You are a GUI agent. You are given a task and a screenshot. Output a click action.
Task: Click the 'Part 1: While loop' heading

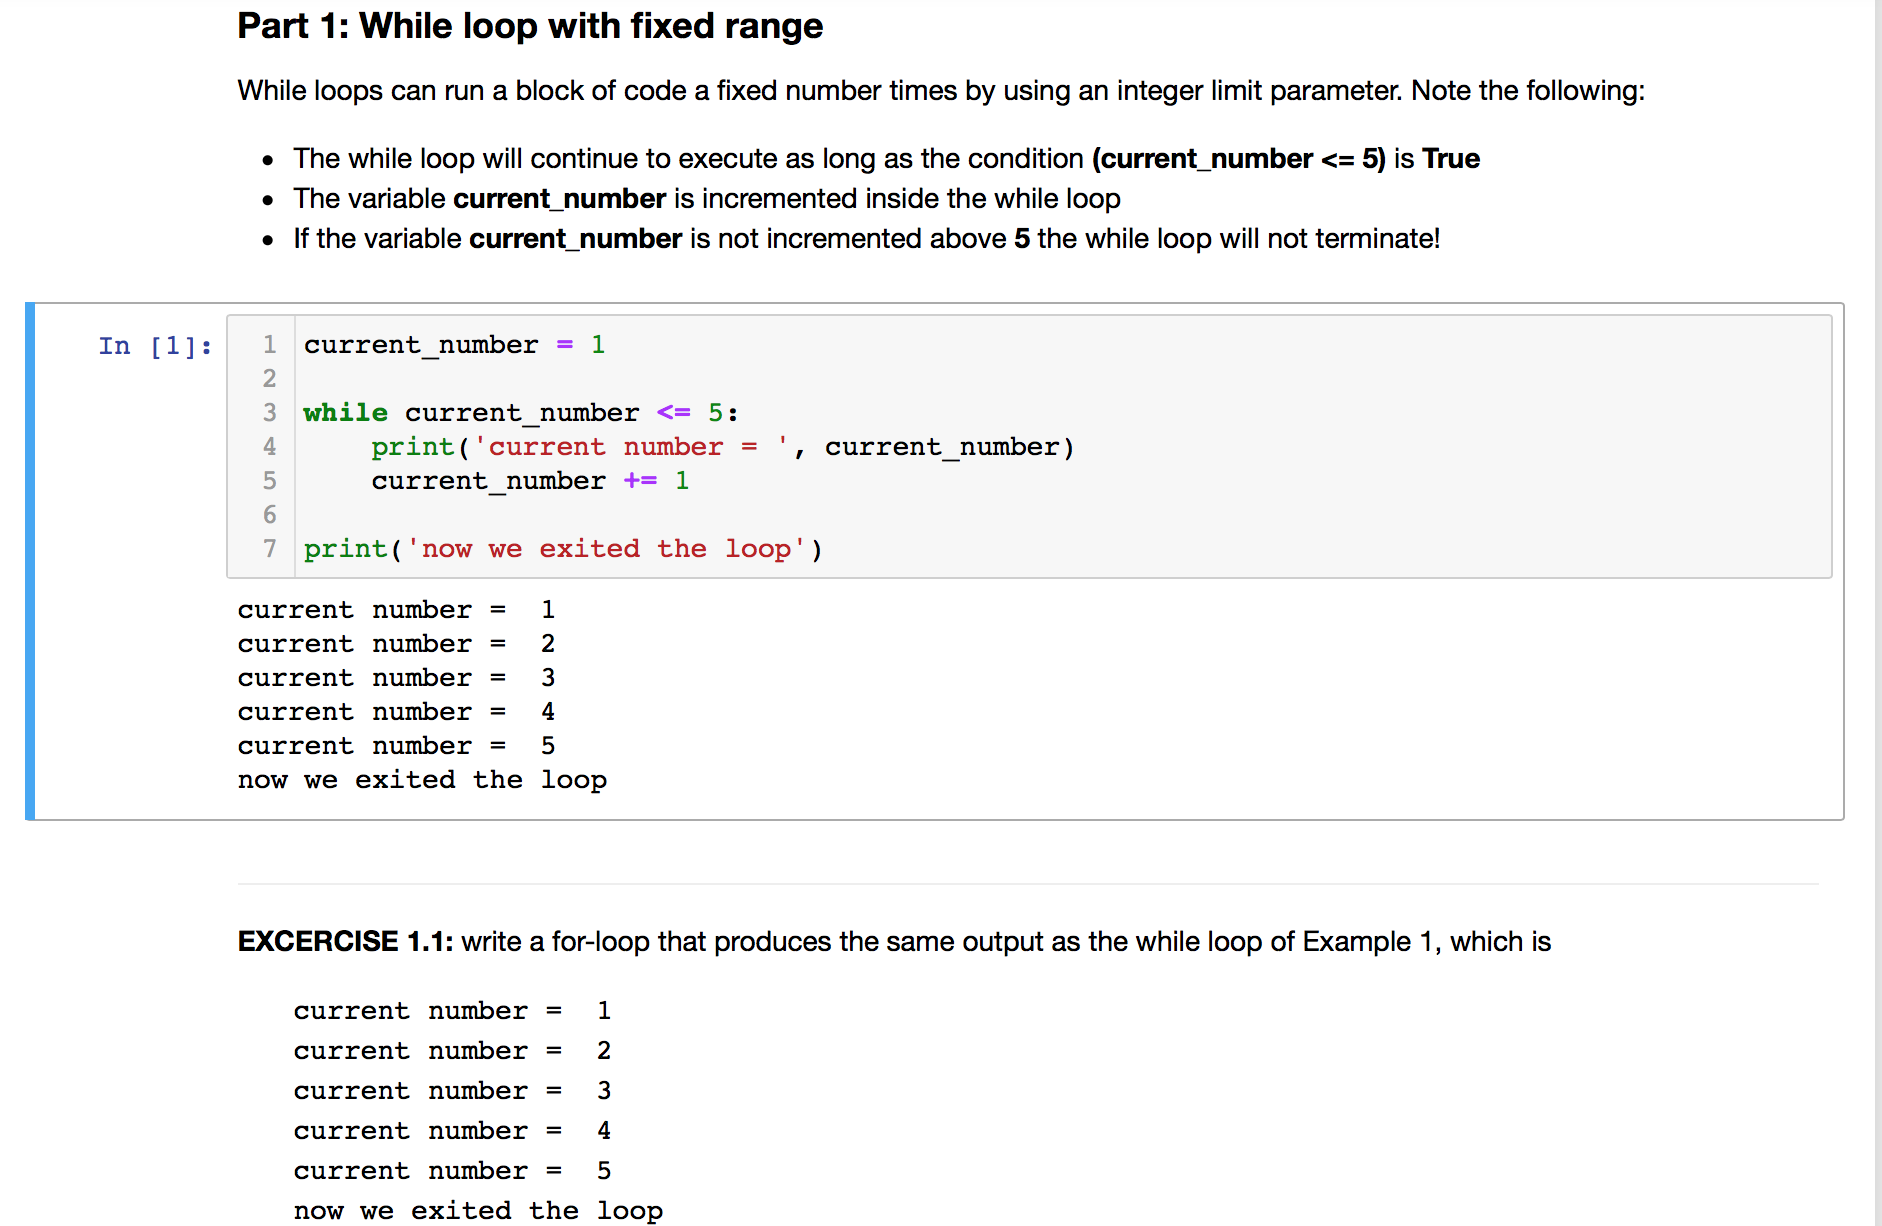(x=529, y=26)
